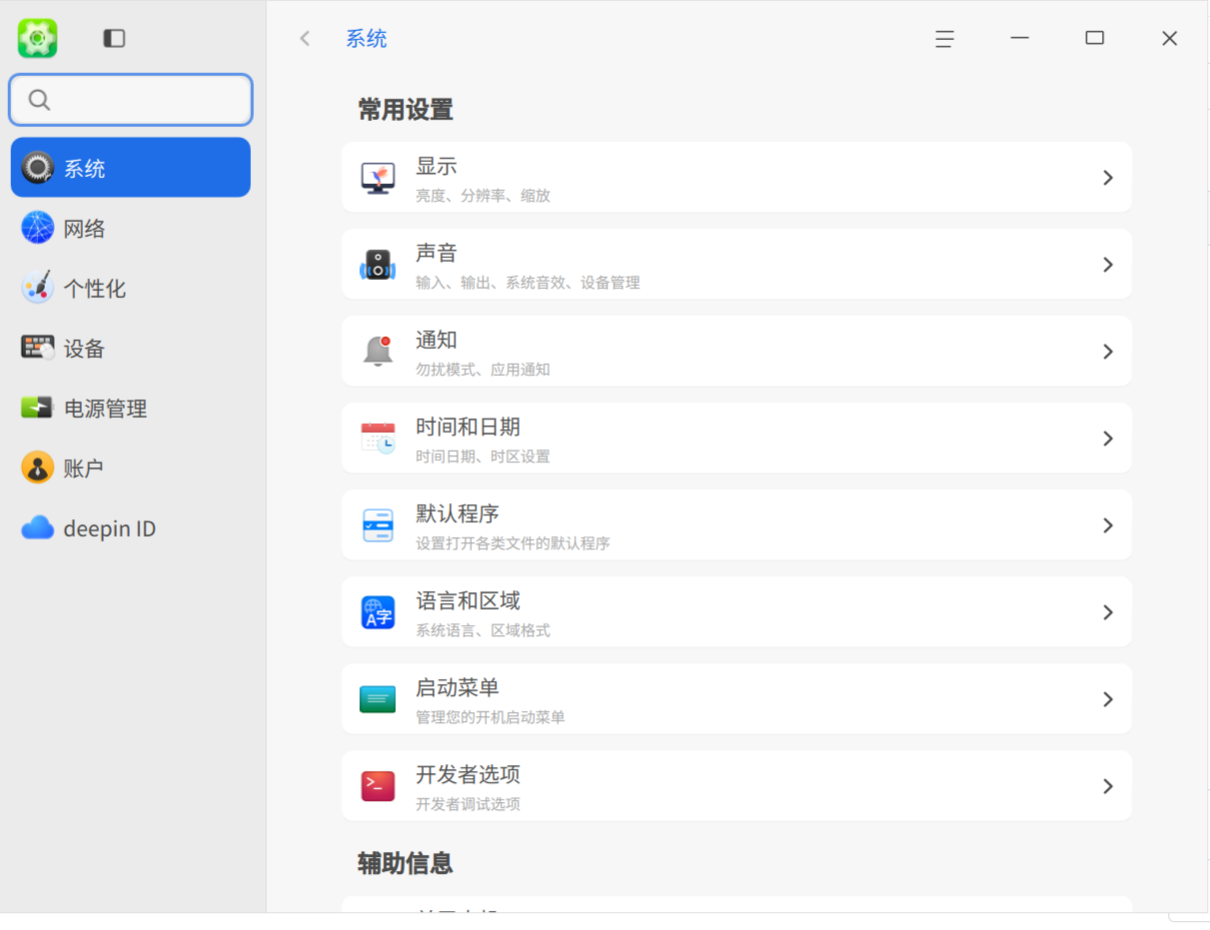This screenshot has width=1210, height=930.
Task: Select 个性化 label in the sidebar
Action: point(95,288)
